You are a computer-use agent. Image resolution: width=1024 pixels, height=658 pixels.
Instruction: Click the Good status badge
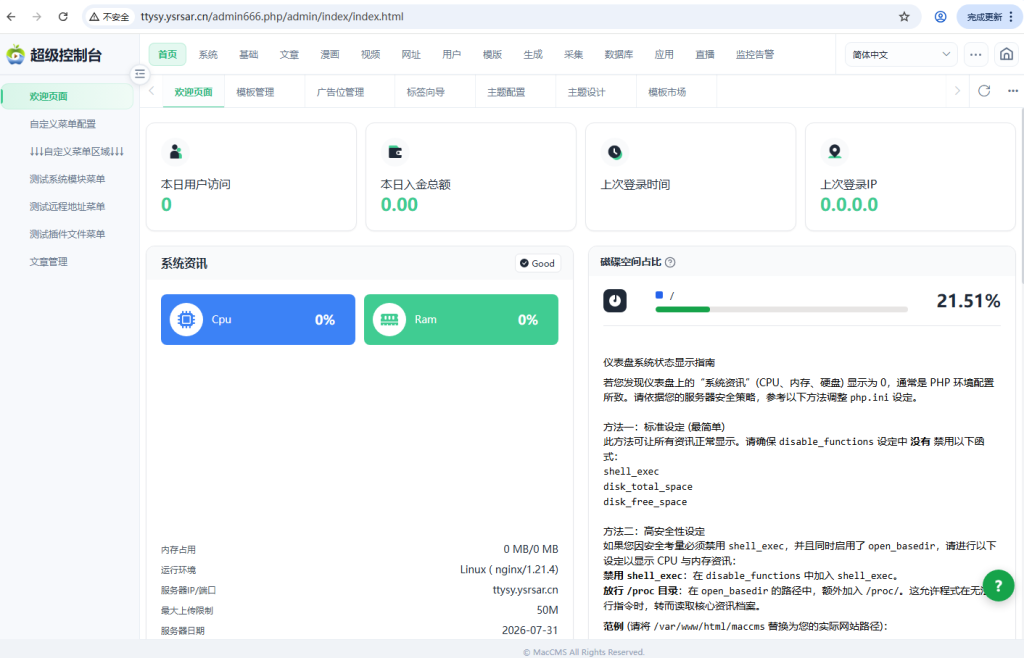point(537,263)
